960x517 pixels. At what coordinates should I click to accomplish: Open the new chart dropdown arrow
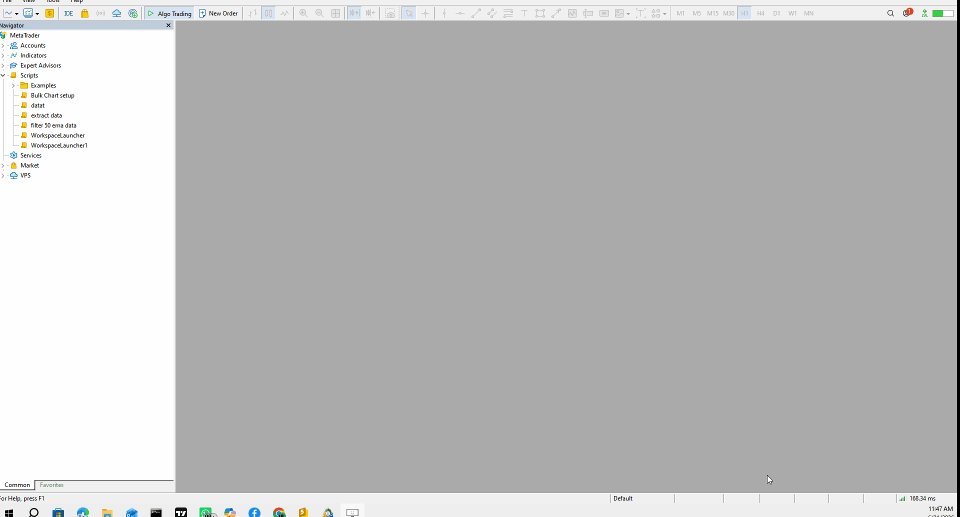17,13
